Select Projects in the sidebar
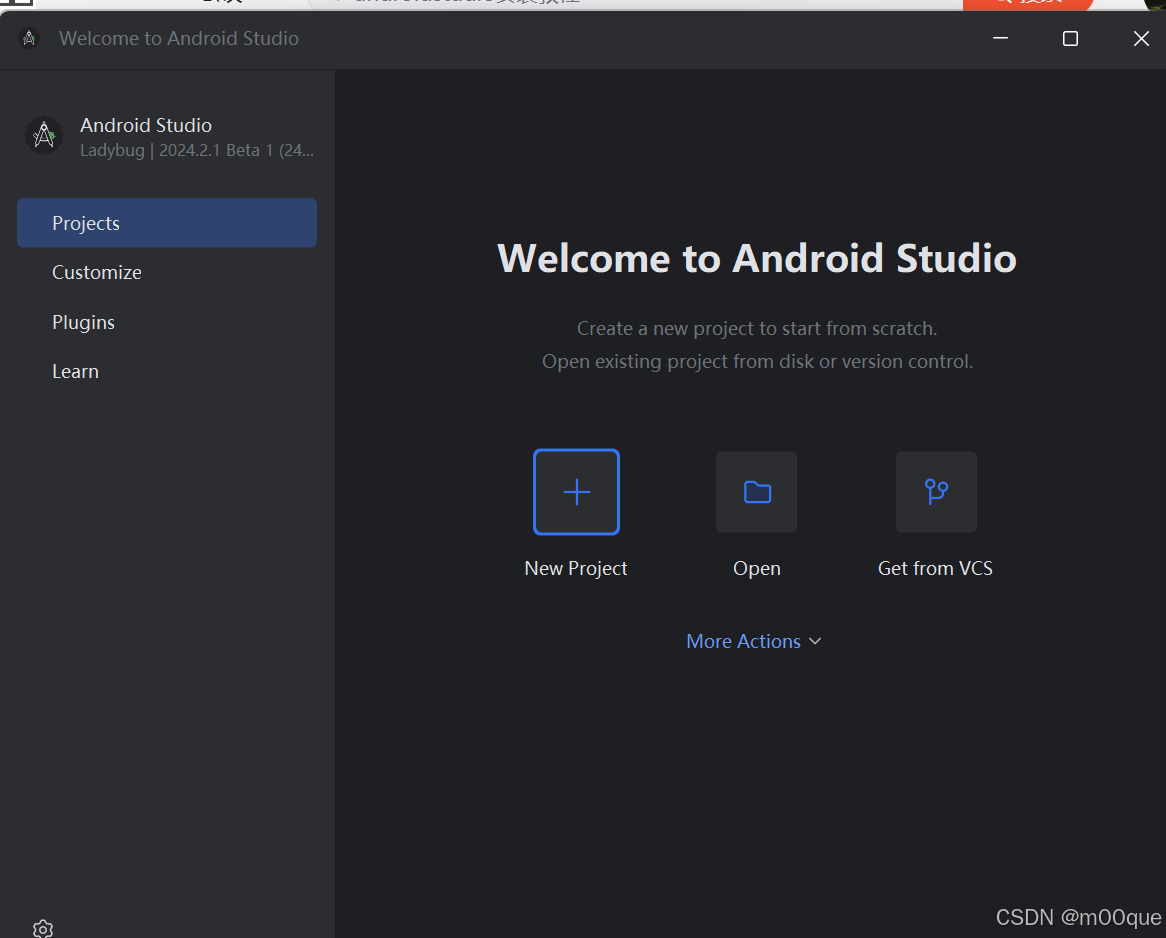This screenshot has width=1166, height=938. (x=86, y=222)
